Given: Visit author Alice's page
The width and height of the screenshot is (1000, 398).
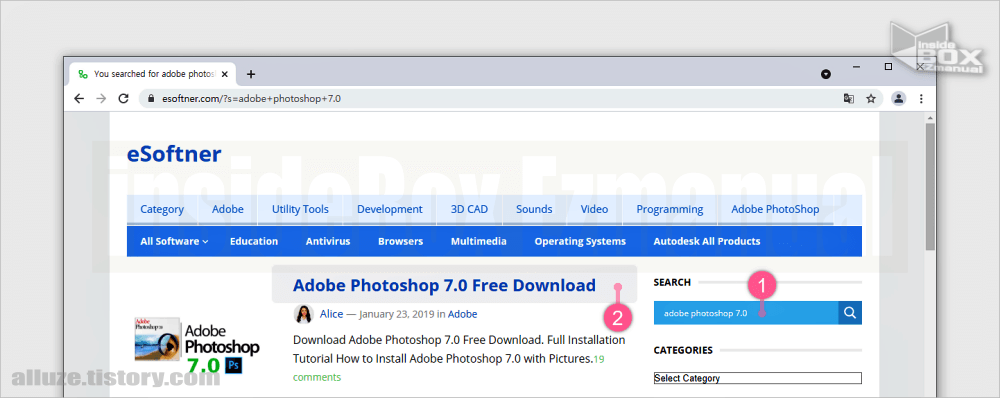Looking at the screenshot, I should (x=332, y=314).
